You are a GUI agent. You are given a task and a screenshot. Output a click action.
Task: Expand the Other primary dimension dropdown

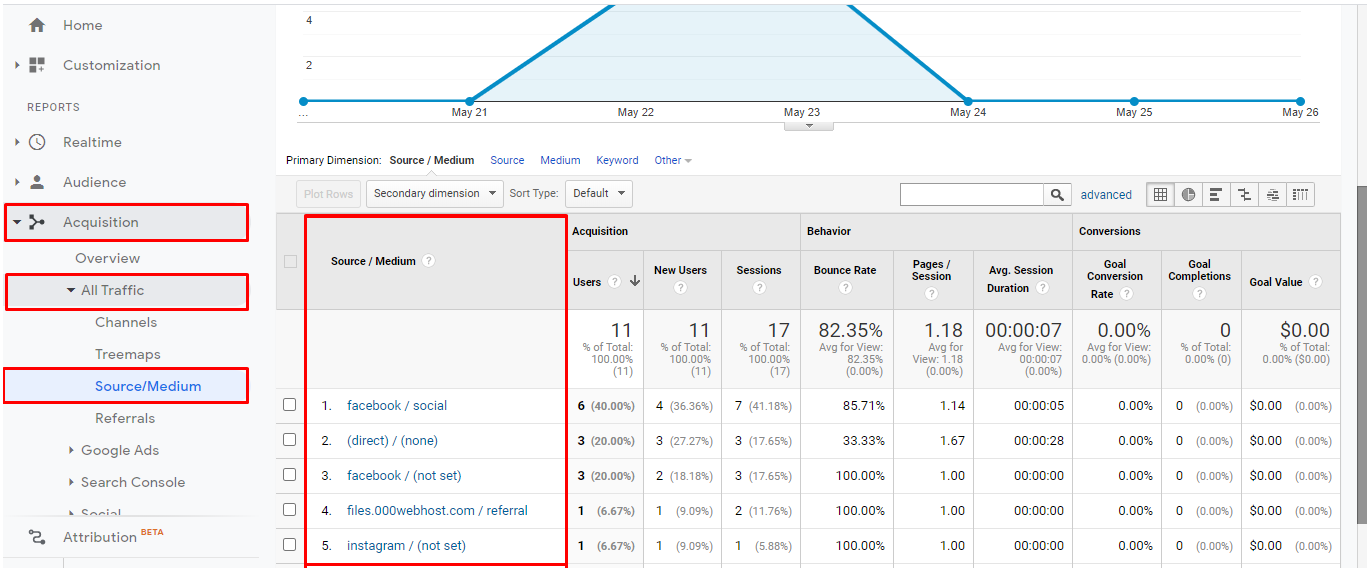[x=672, y=160]
